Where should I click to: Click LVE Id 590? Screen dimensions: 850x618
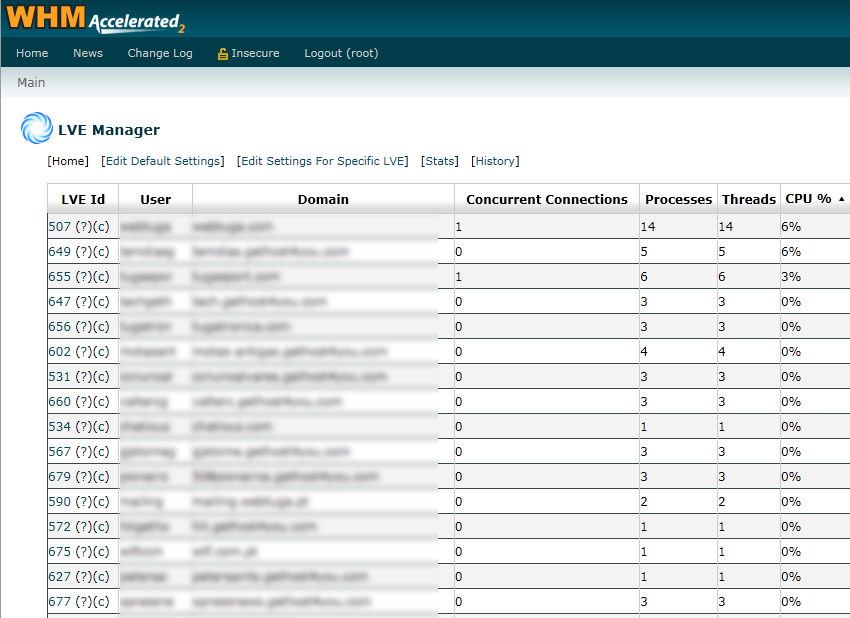click(x=60, y=501)
